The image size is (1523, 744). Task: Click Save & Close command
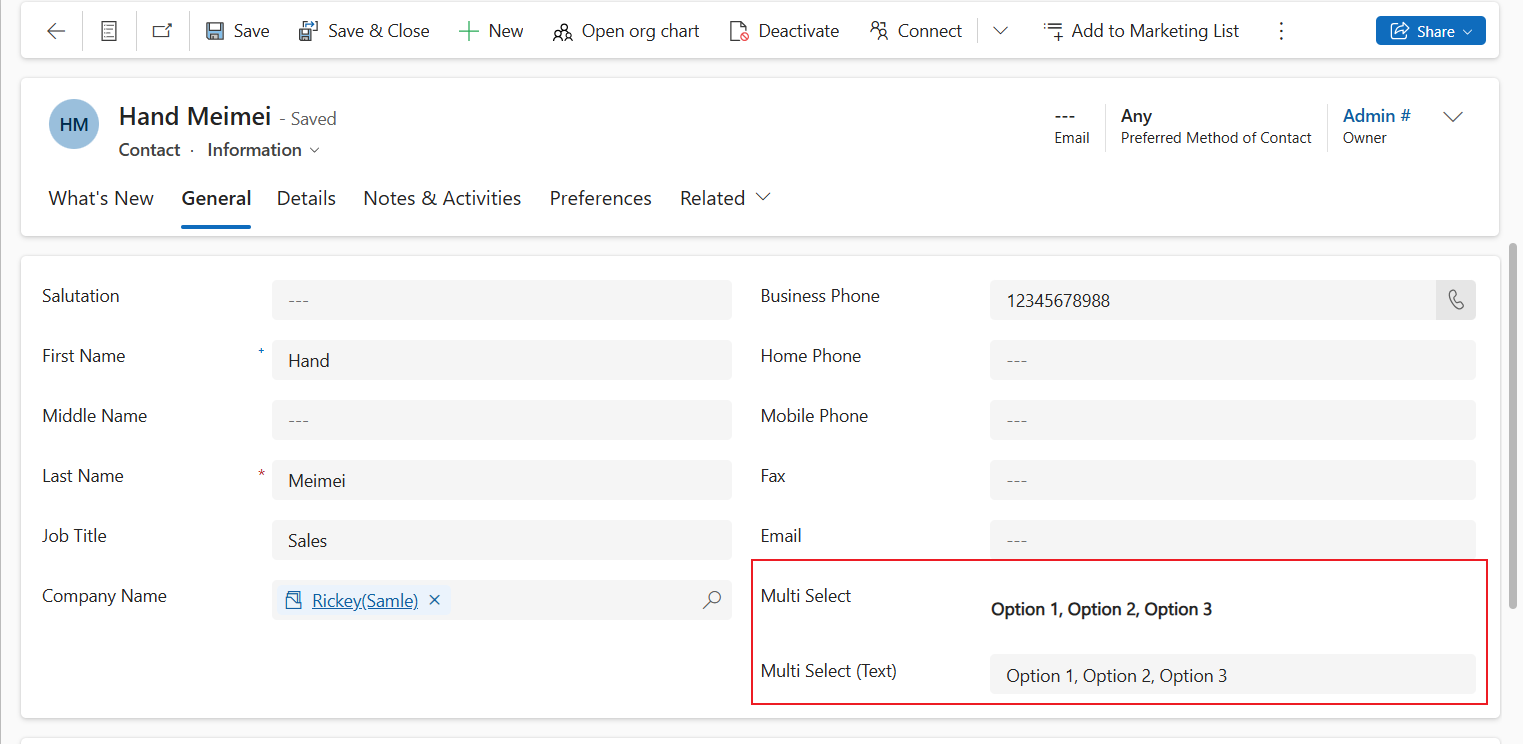point(364,31)
